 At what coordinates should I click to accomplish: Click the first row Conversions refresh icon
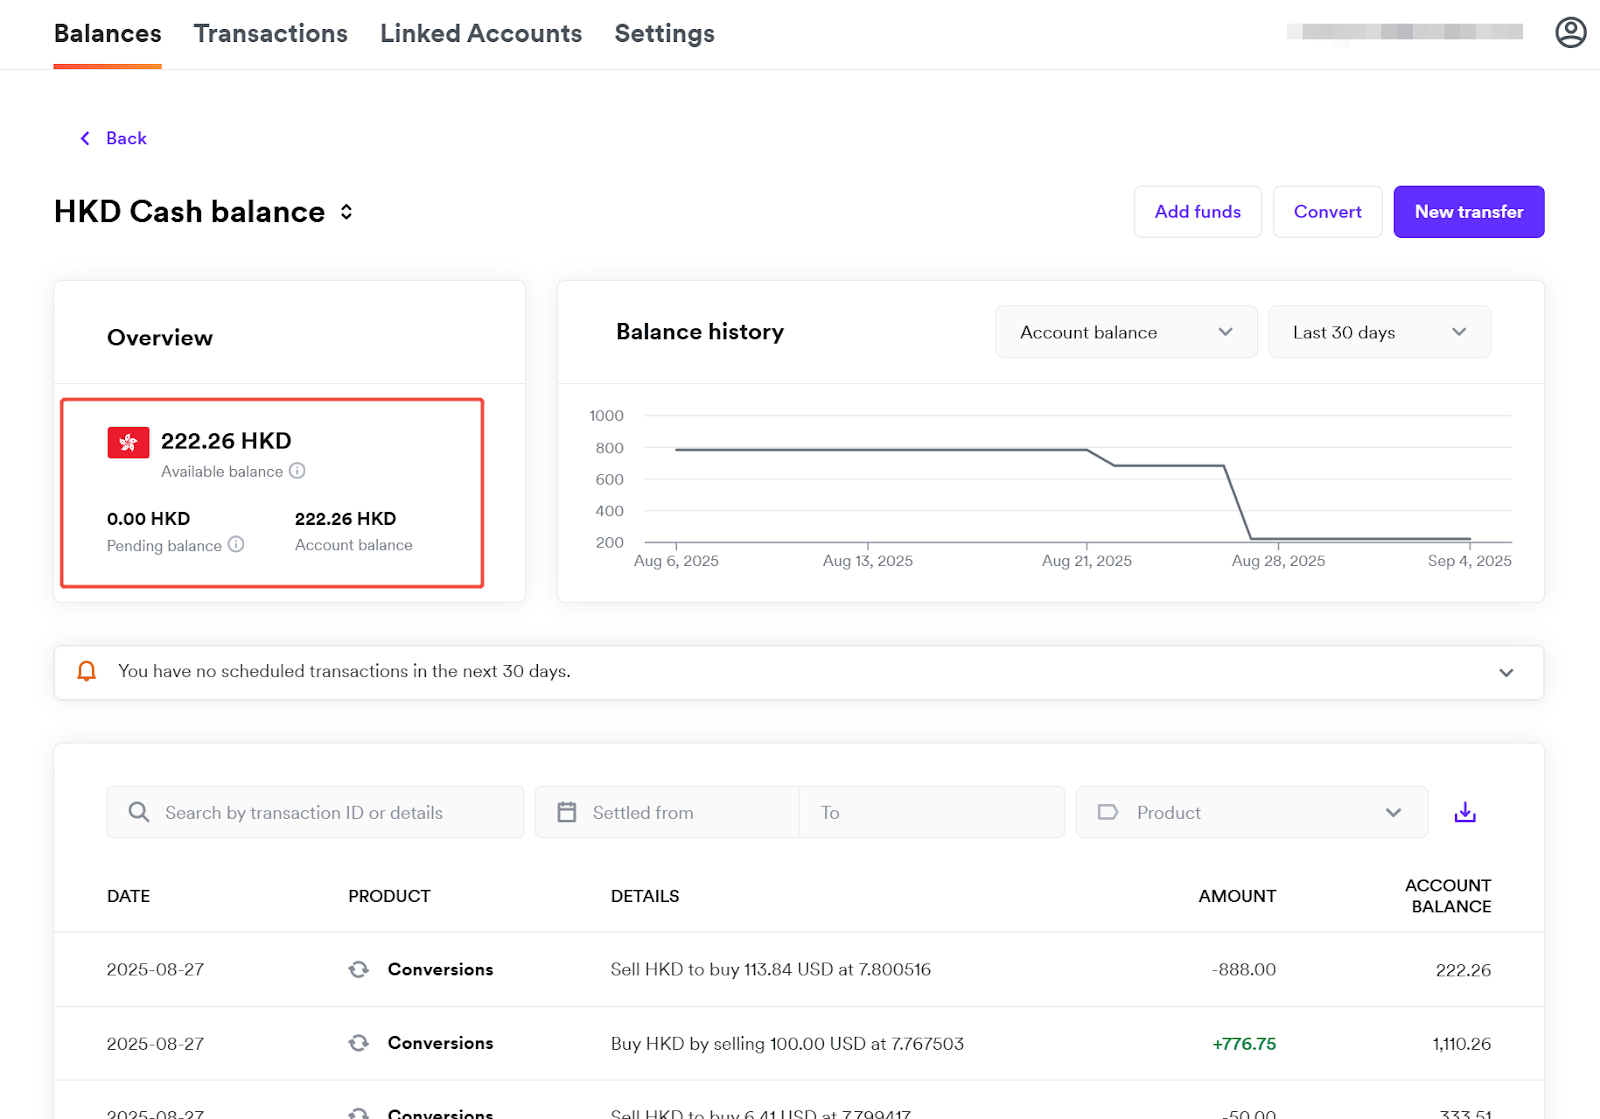(x=358, y=969)
